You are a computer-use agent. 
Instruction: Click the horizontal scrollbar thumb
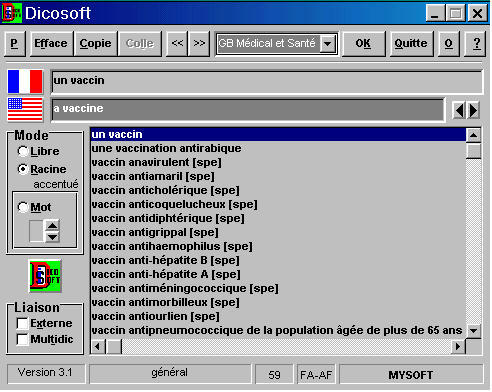pos(114,347)
